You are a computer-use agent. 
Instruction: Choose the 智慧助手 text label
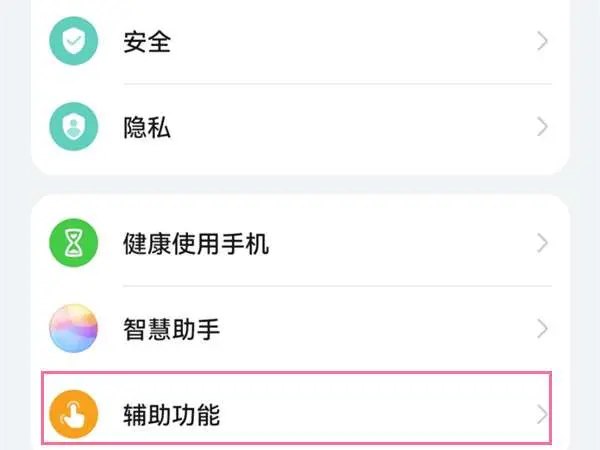171,328
